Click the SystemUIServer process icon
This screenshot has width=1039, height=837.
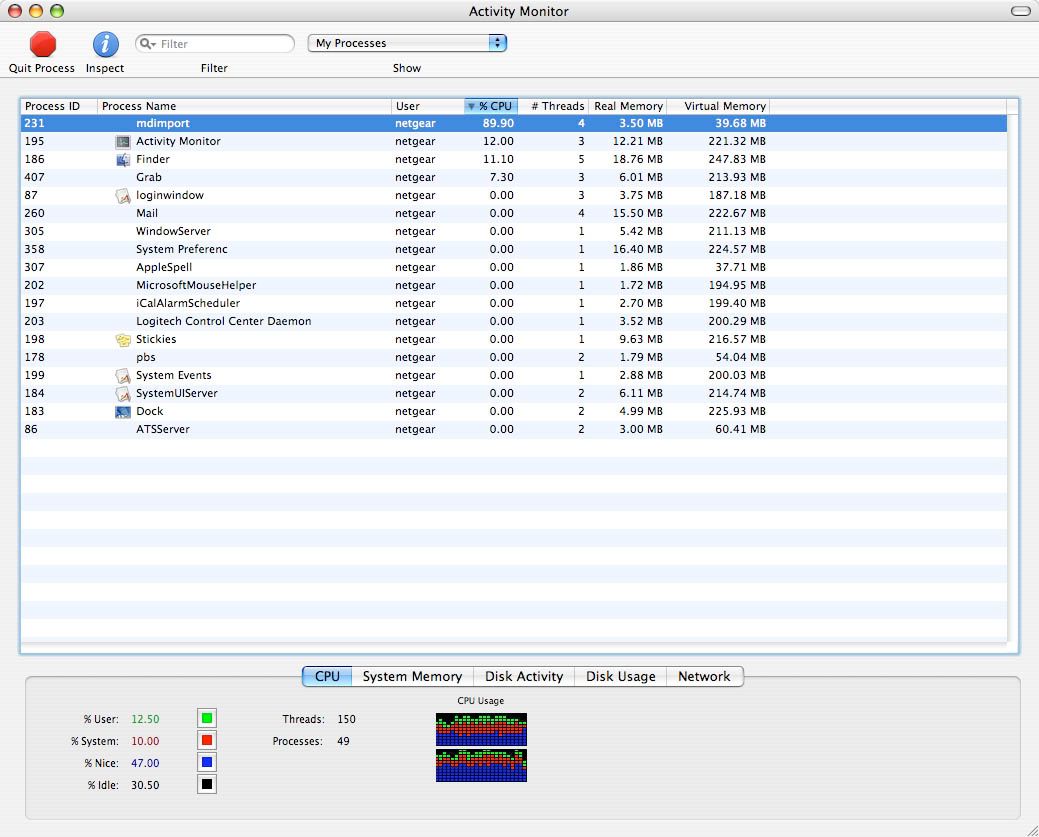[123, 394]
